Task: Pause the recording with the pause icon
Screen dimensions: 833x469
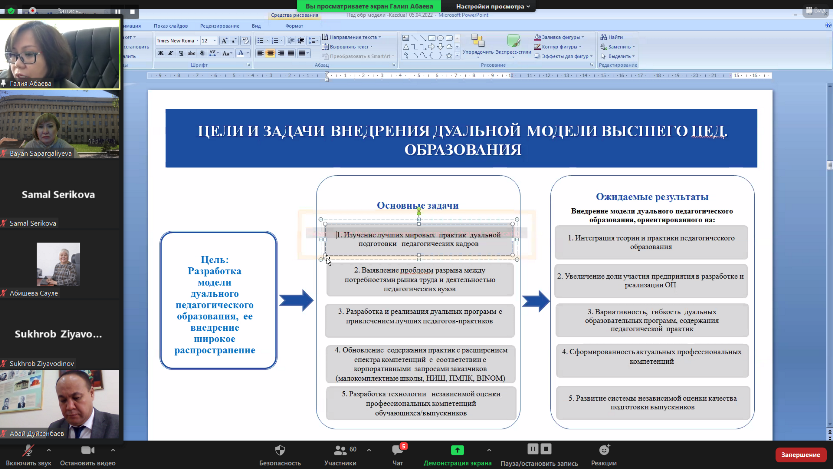Action: click(x=533, y=449)
